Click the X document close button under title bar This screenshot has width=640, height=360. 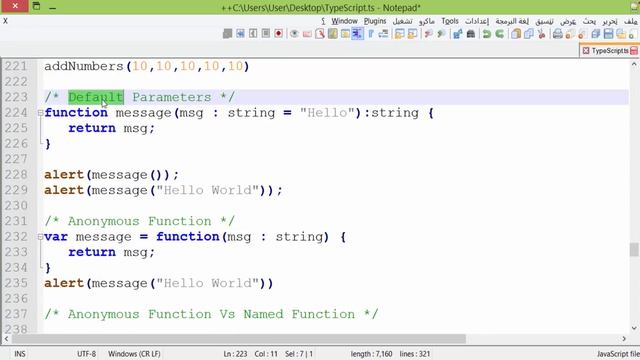5,21
